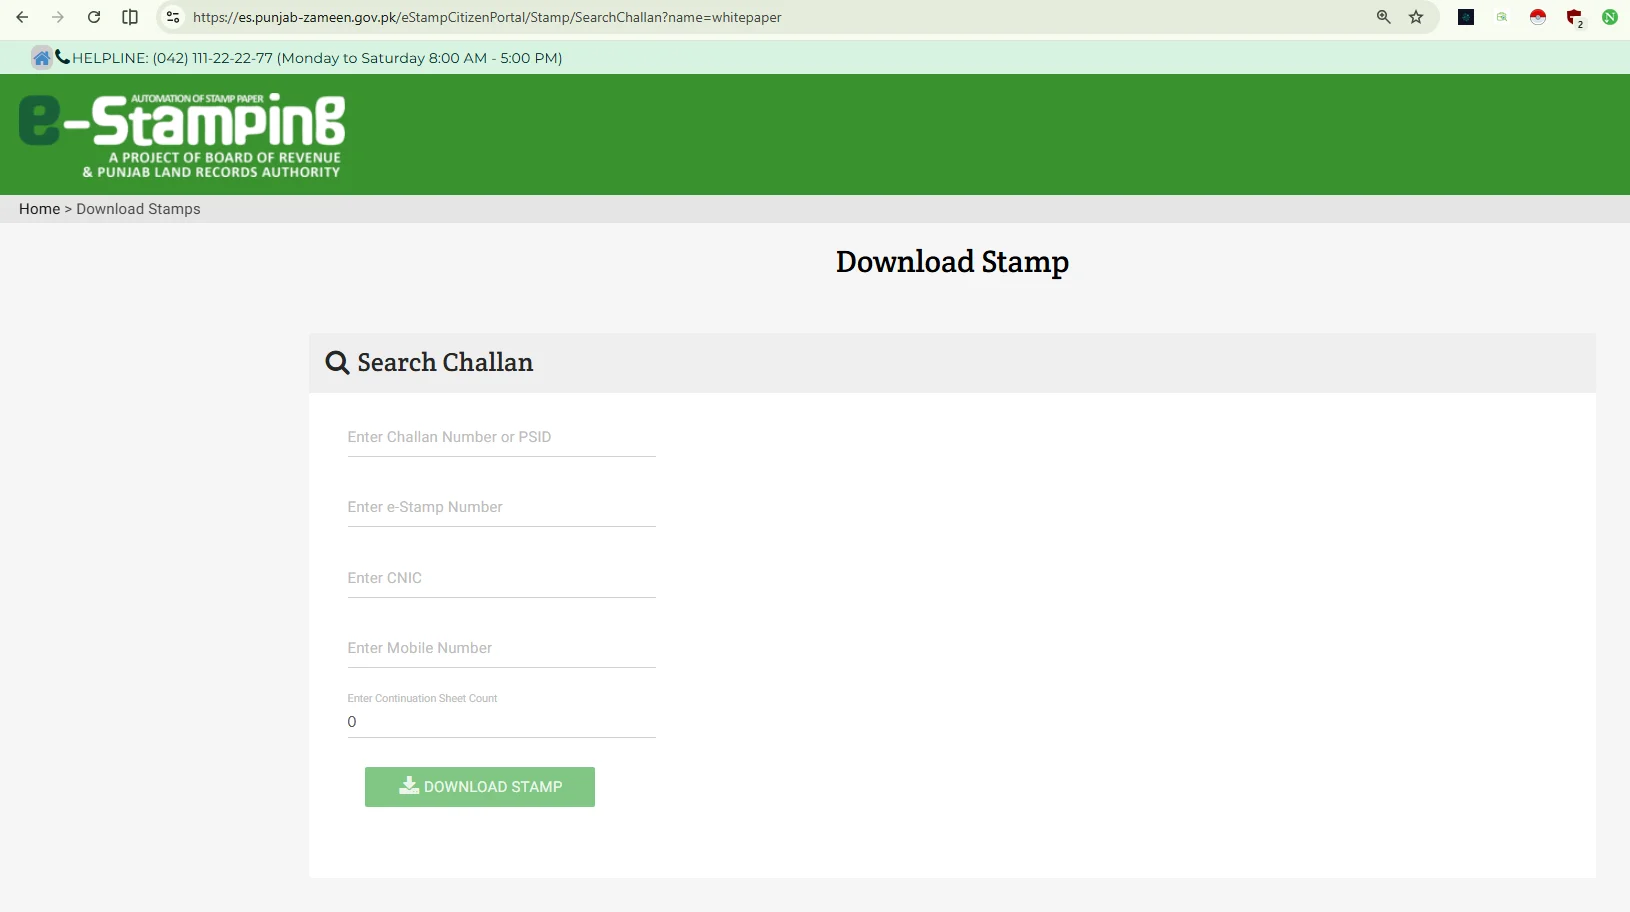Image resolution: width=1630 pixels, height=912 pixels.
Task: Click the e-Stamping logo
Action: pos(182,135)
